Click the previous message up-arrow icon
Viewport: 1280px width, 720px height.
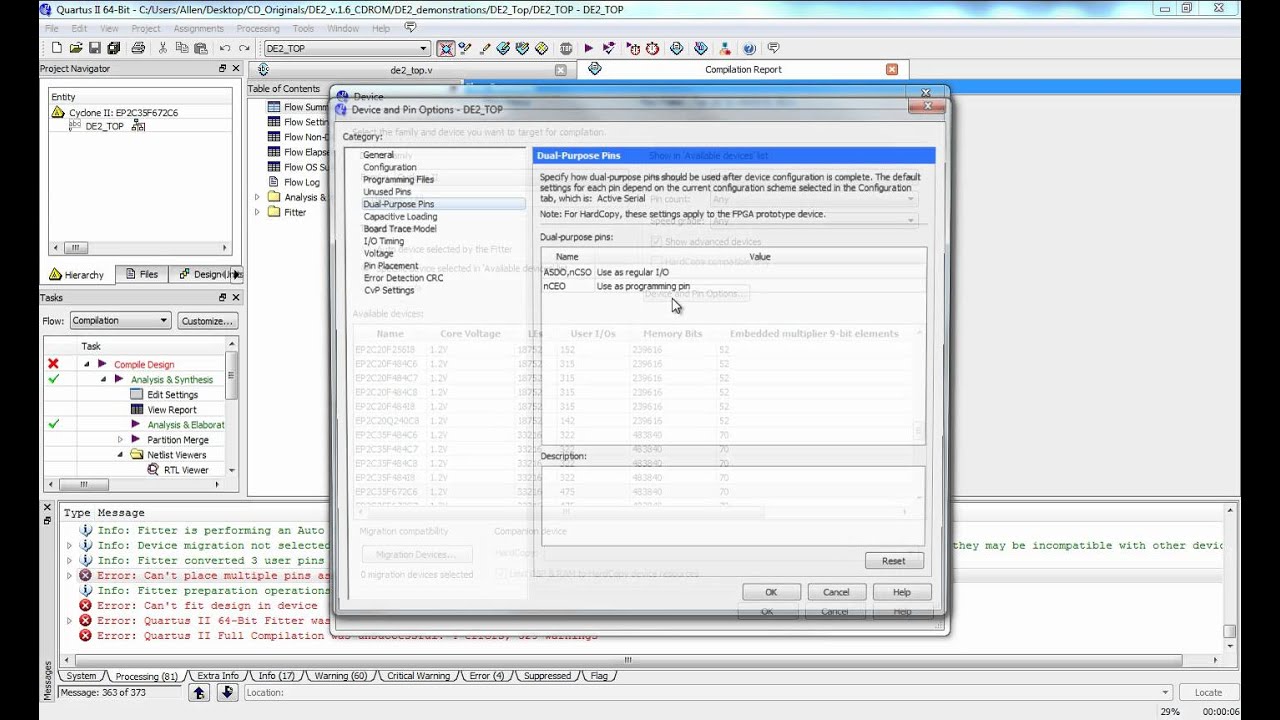click(199, 692)
